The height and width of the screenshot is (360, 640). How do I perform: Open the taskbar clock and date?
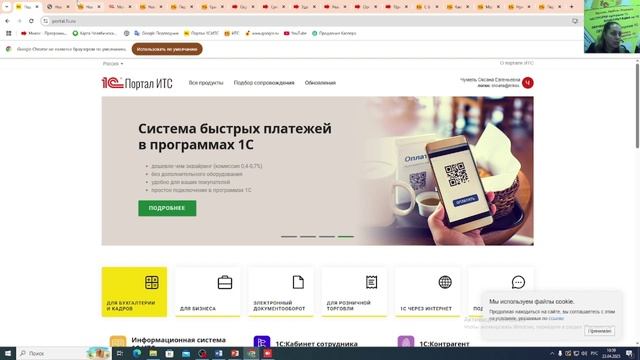[x=611, y=353]
